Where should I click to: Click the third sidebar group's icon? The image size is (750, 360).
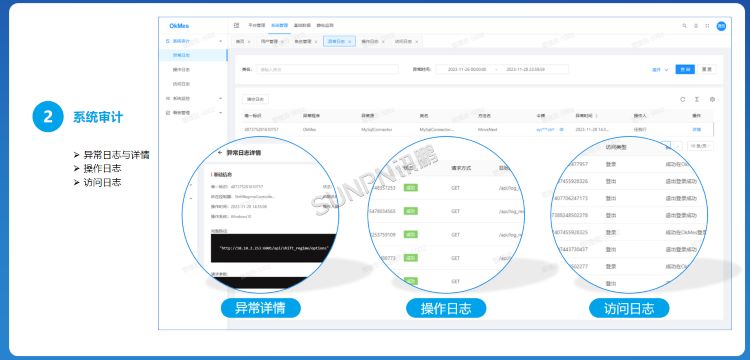(x=167, y=113)
